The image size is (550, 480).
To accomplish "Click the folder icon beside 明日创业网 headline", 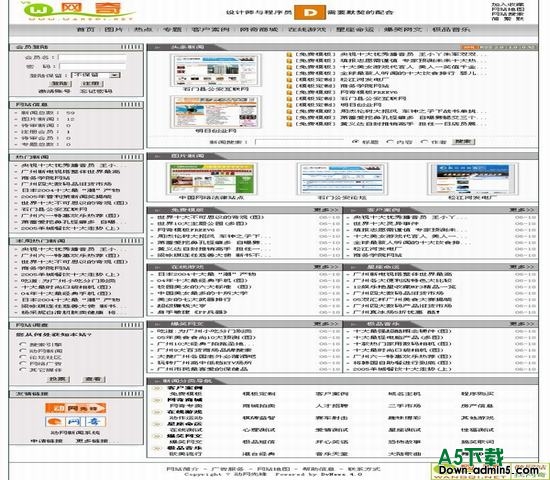I will pyautogui.click(x=289, y=105).
